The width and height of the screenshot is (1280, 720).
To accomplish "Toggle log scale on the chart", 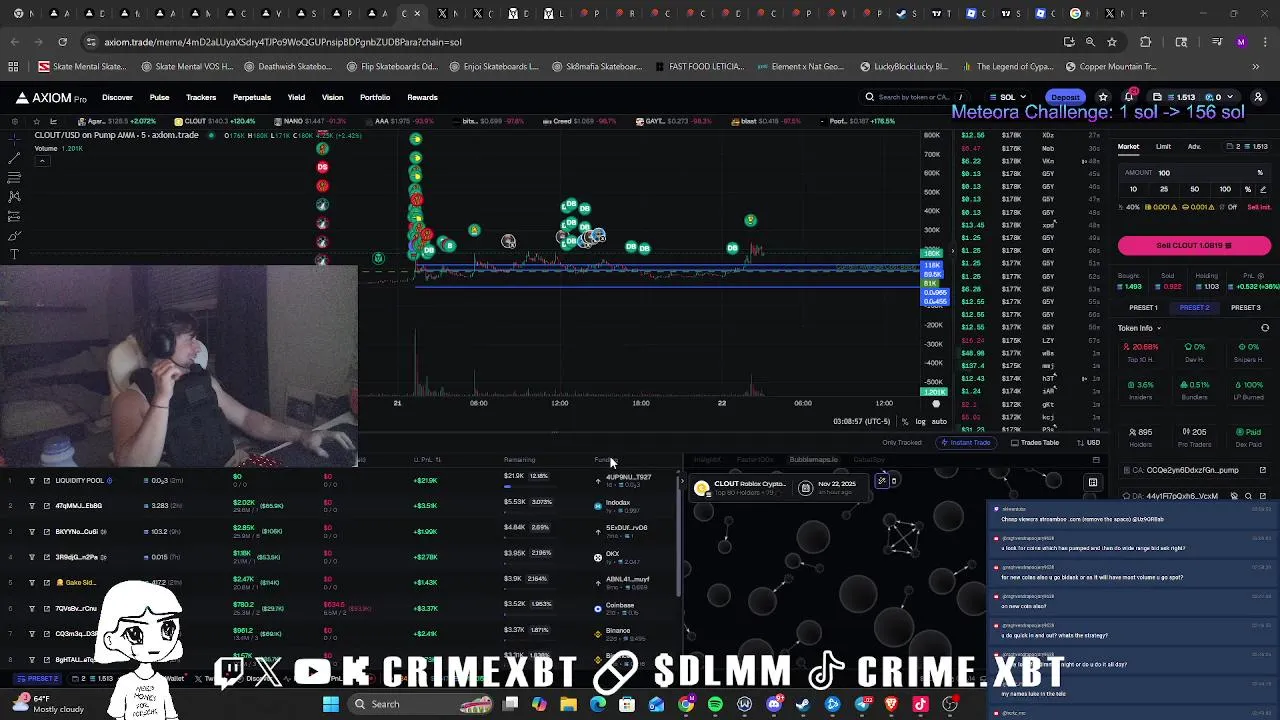I will pyautogui.click(x=920, y=421).
